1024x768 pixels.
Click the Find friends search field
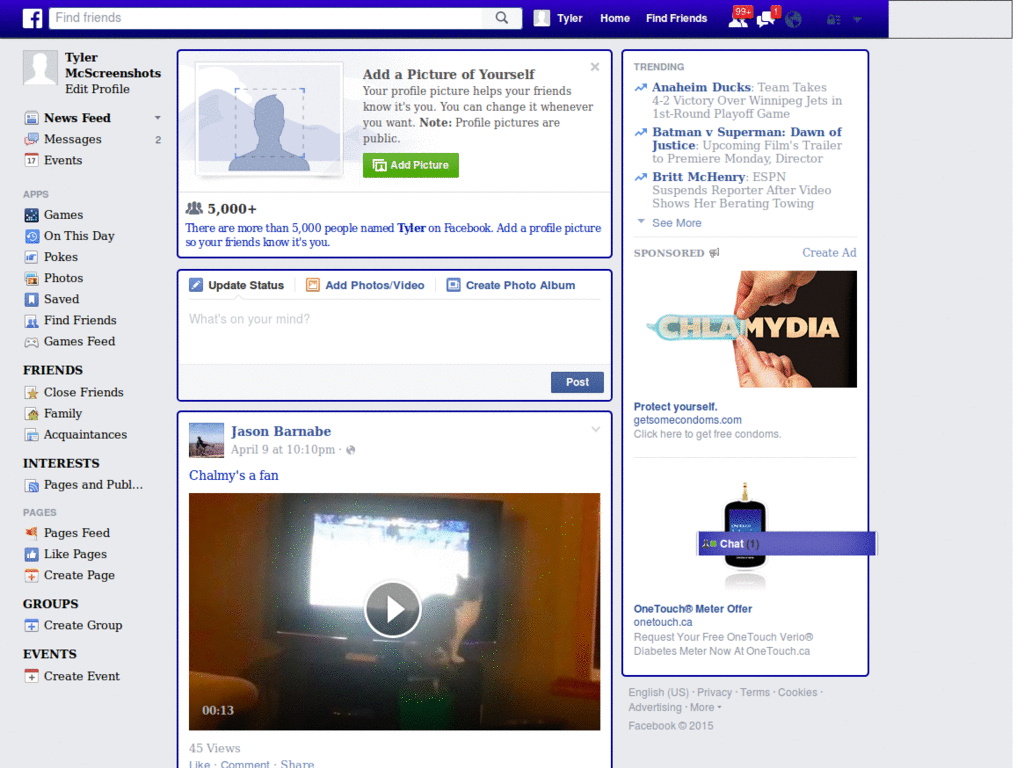[x=266, y=18]
